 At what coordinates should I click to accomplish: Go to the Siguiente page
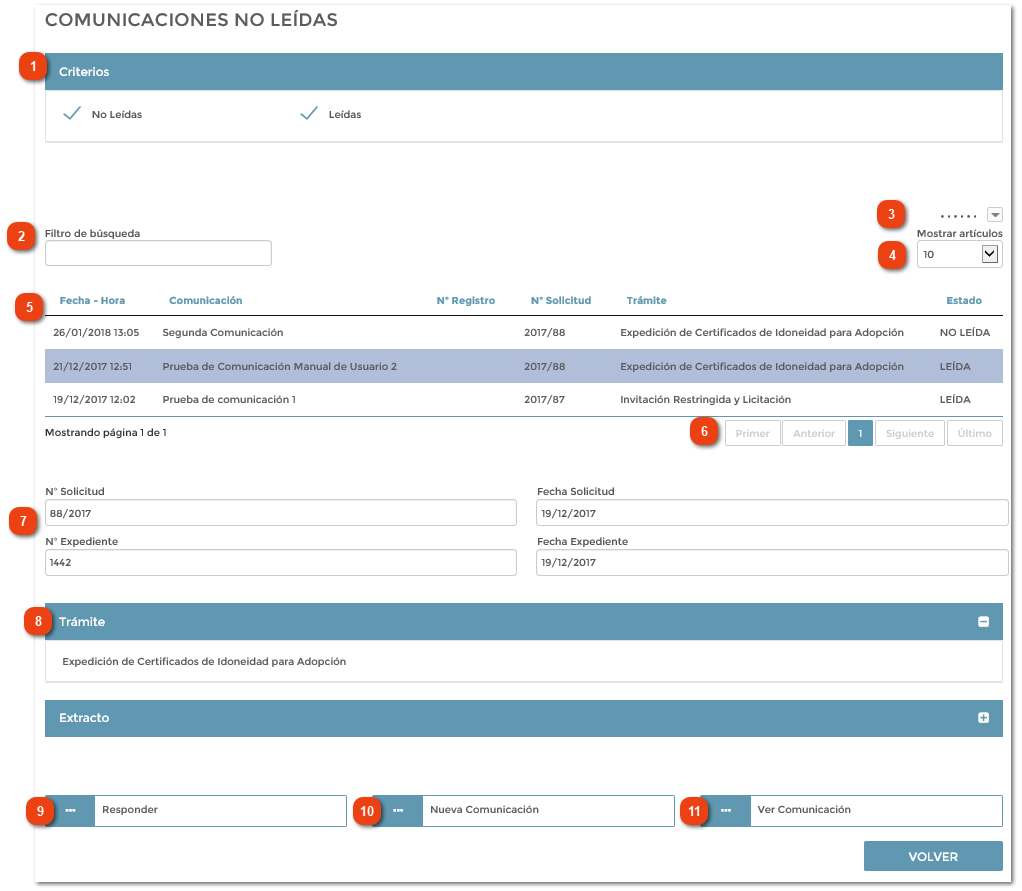click(909, 432)
